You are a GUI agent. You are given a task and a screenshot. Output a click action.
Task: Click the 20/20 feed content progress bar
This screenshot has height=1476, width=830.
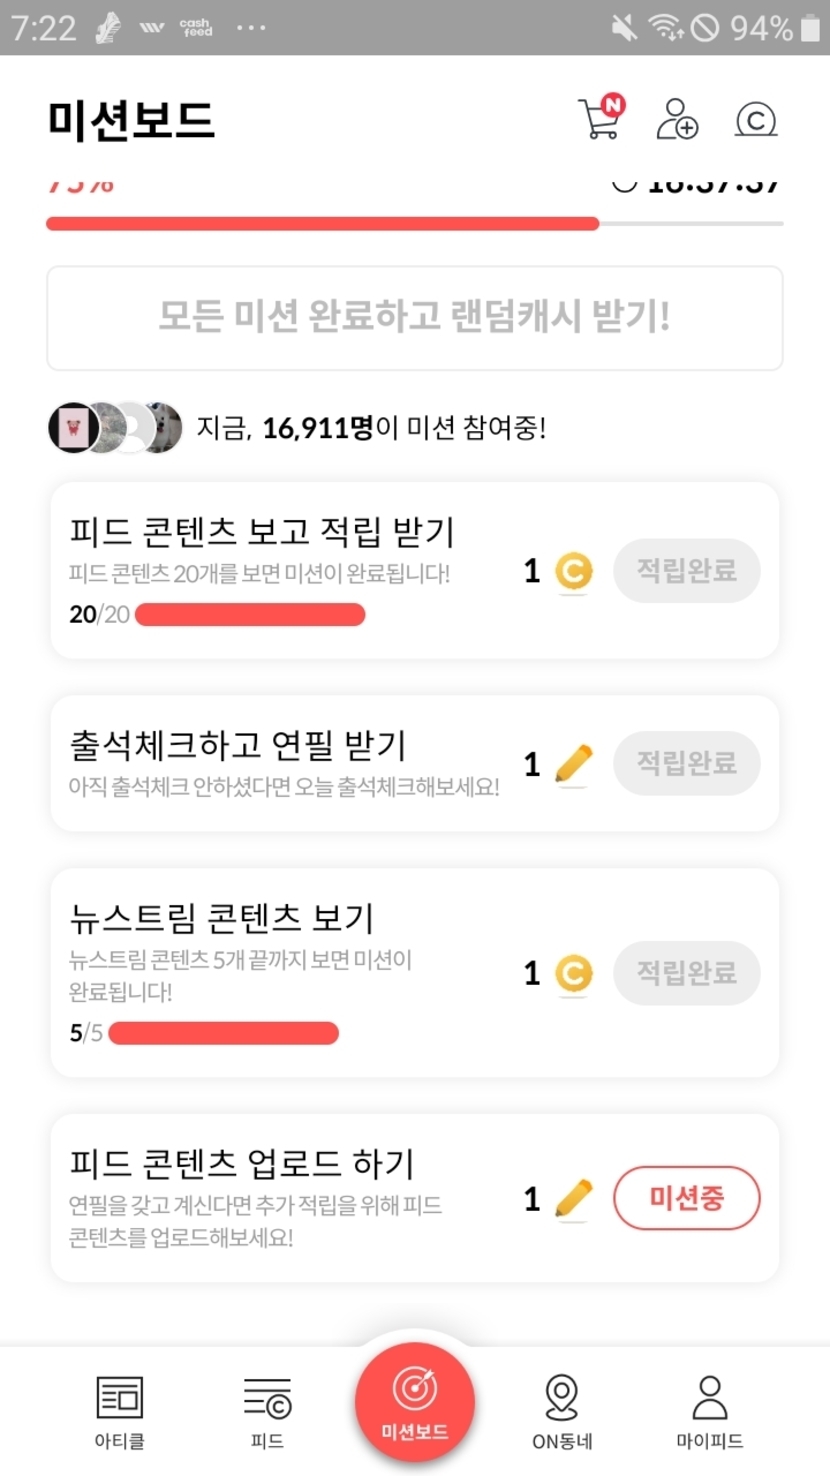(249, 614)
